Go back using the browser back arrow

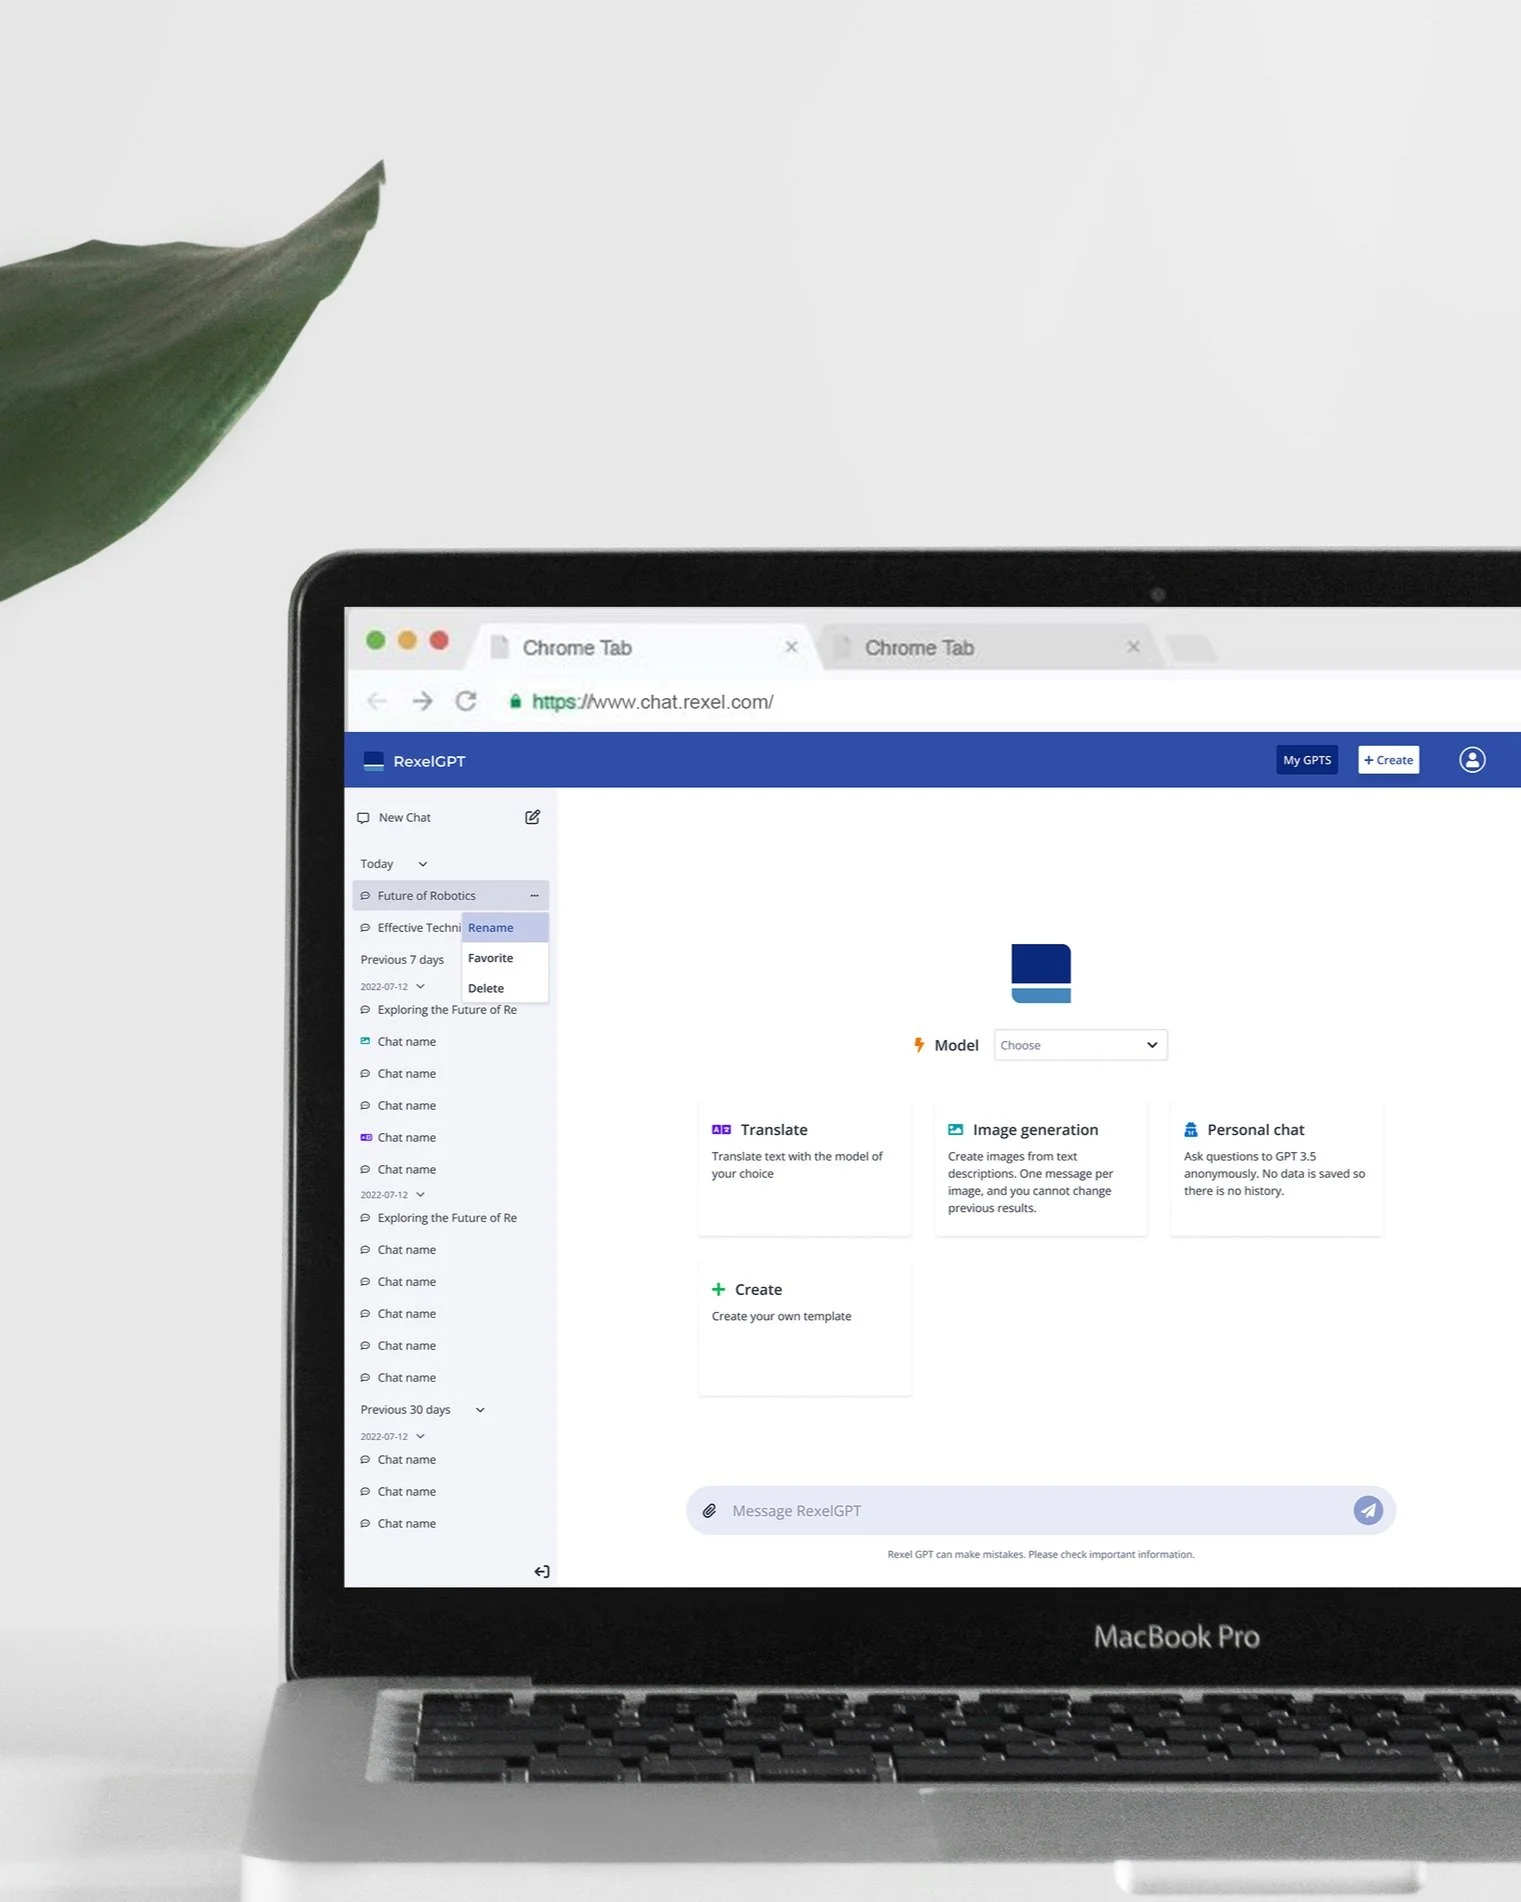(x=377, y=701)
